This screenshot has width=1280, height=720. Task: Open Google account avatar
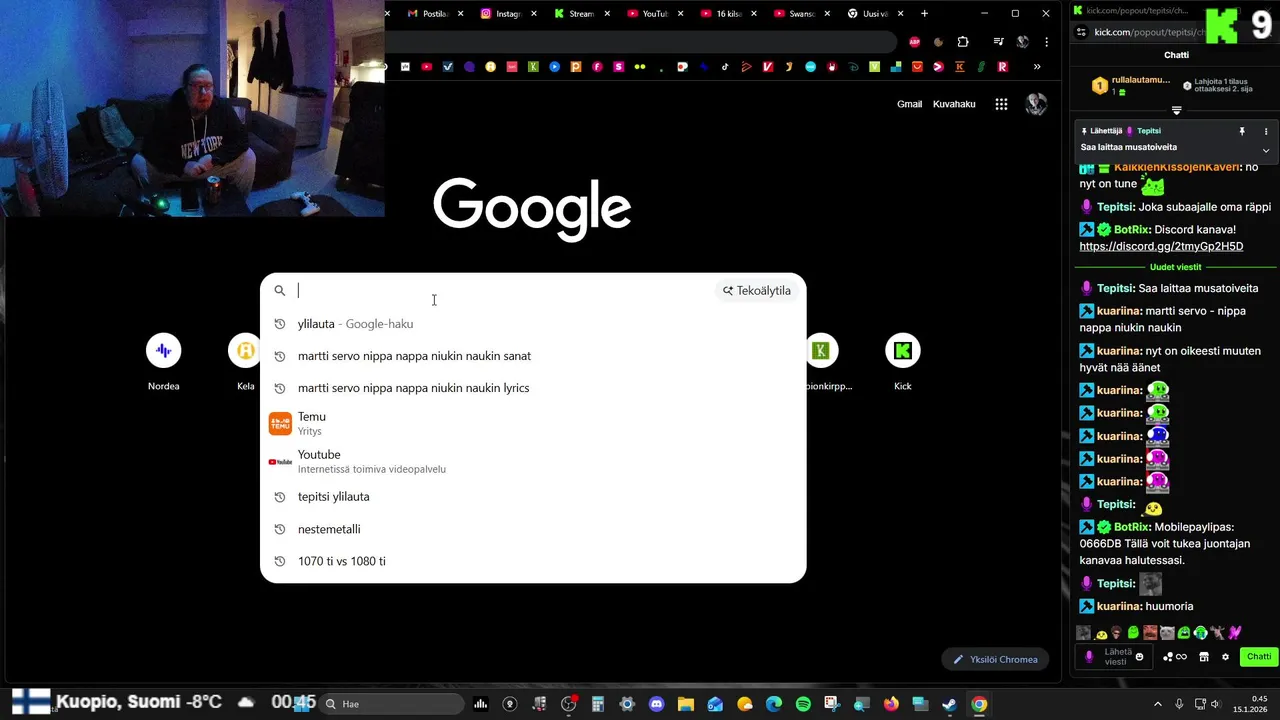click(1036, 104)
